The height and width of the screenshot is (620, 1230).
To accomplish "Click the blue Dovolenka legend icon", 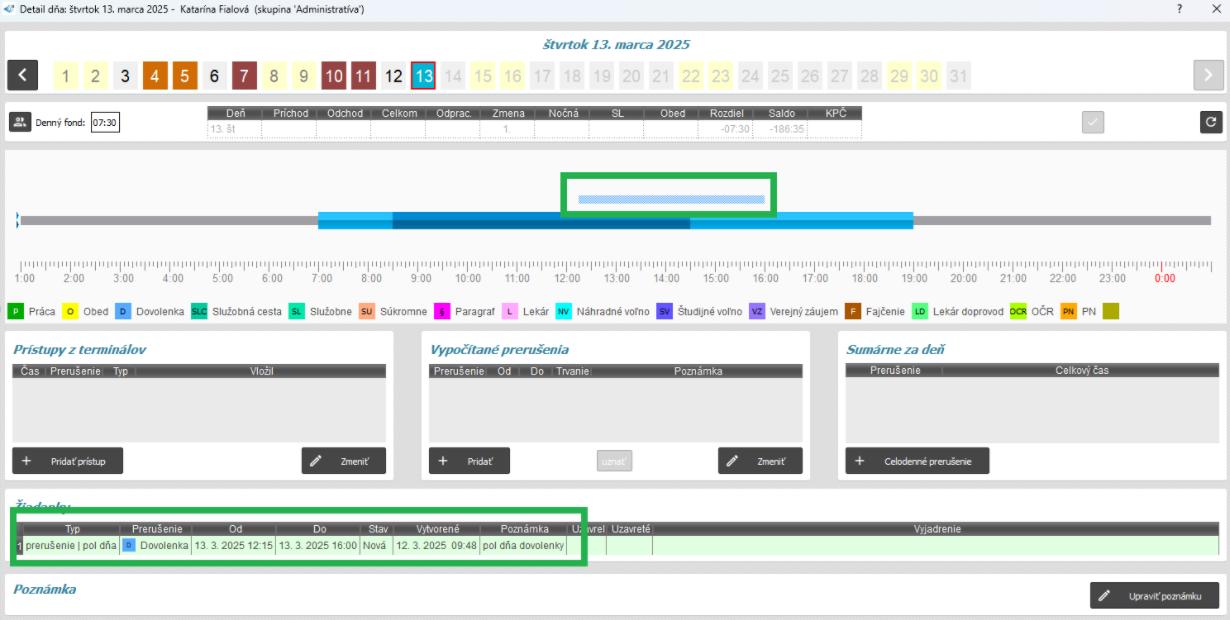I will pyautogui.click(x=122, y=312).
